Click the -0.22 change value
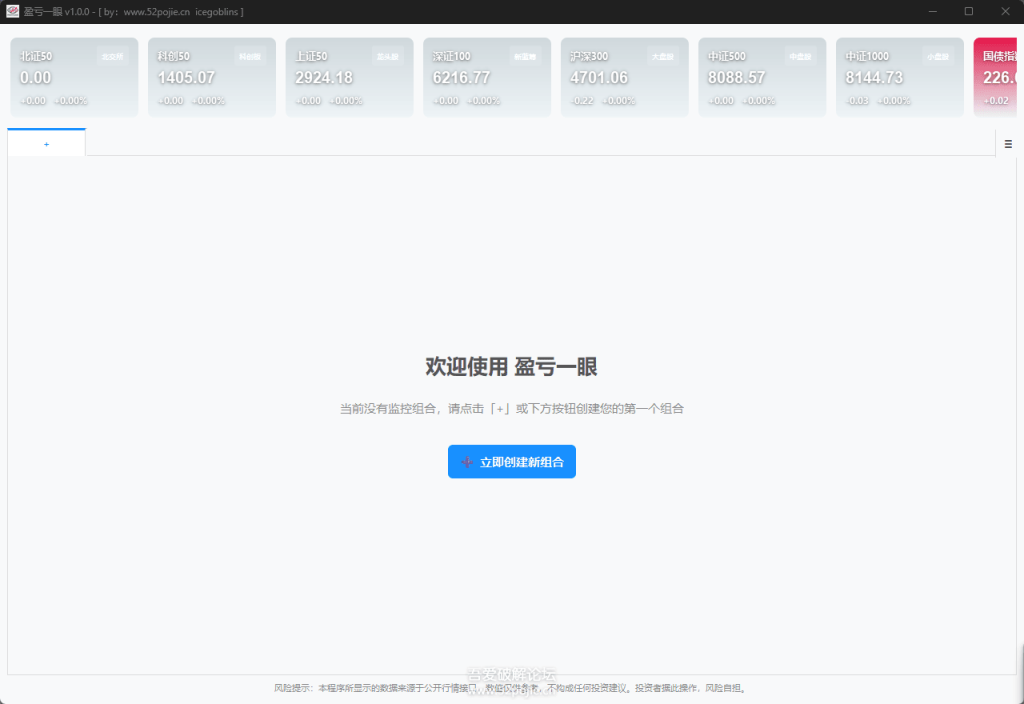The image size is (1024, 704). (x=583, y=101)
